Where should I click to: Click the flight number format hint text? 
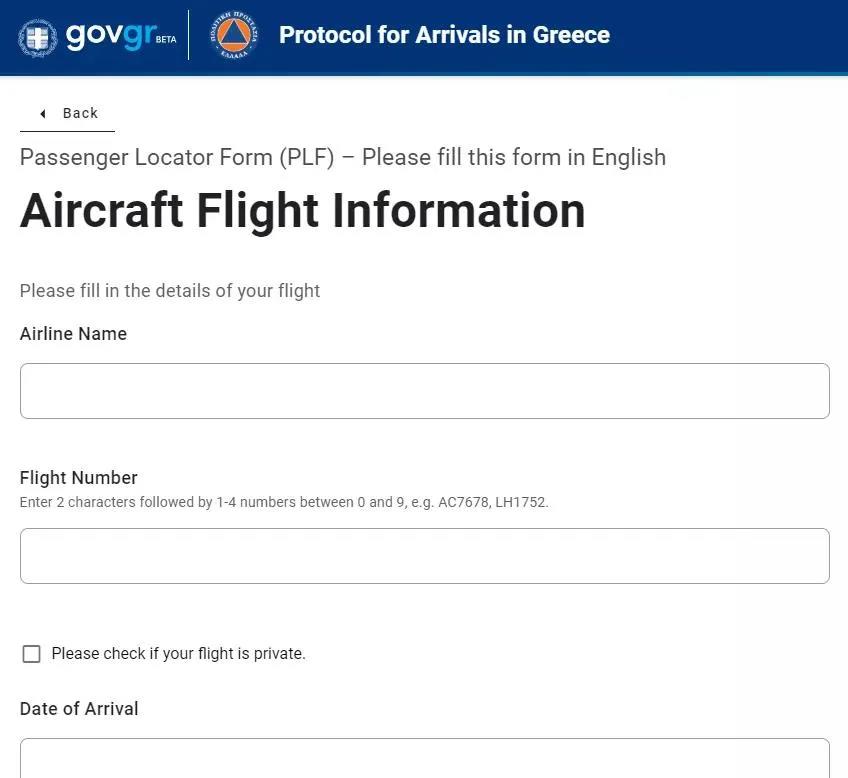[284, 502]
